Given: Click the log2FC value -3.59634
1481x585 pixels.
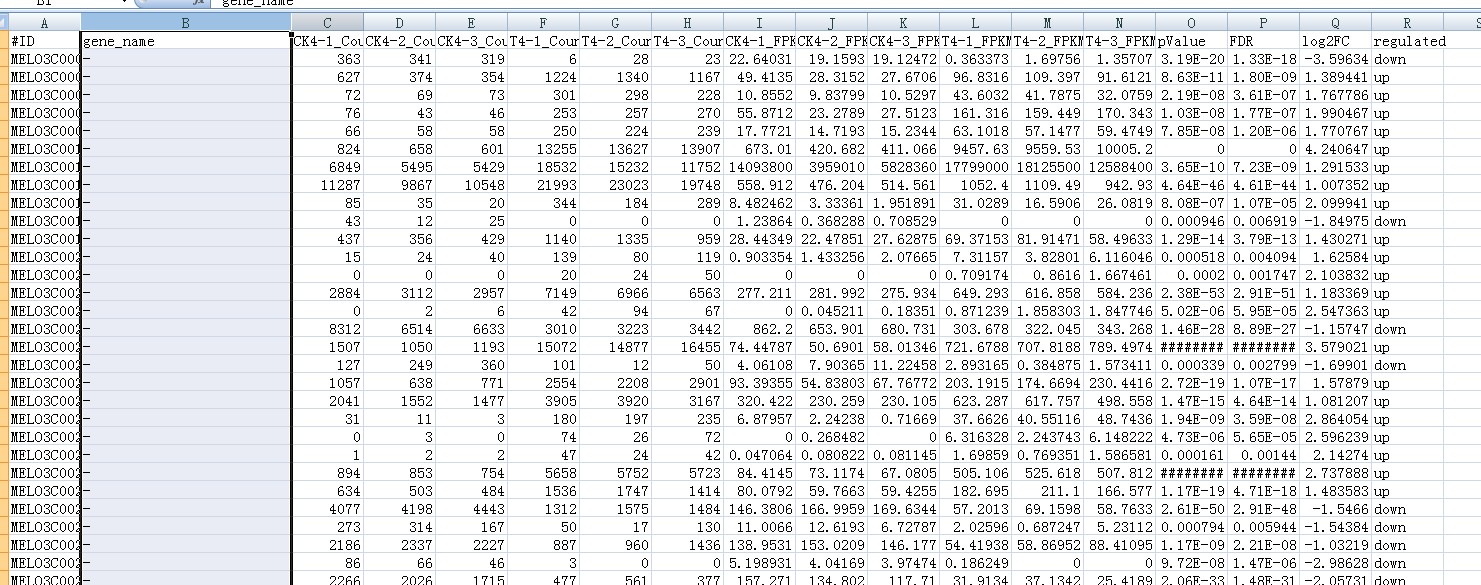Looking at the screenshot, I should [x=1335, y=59].
